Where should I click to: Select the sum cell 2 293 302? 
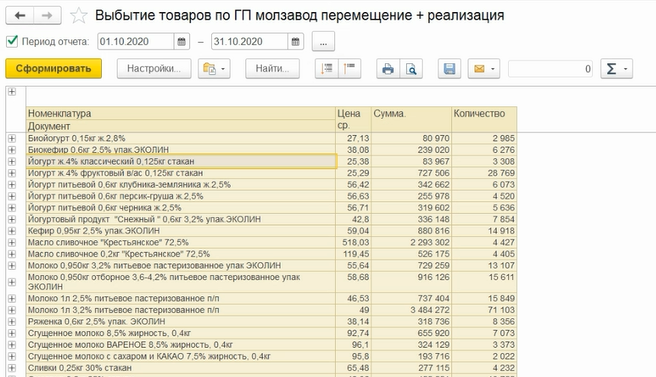(411, 242)
